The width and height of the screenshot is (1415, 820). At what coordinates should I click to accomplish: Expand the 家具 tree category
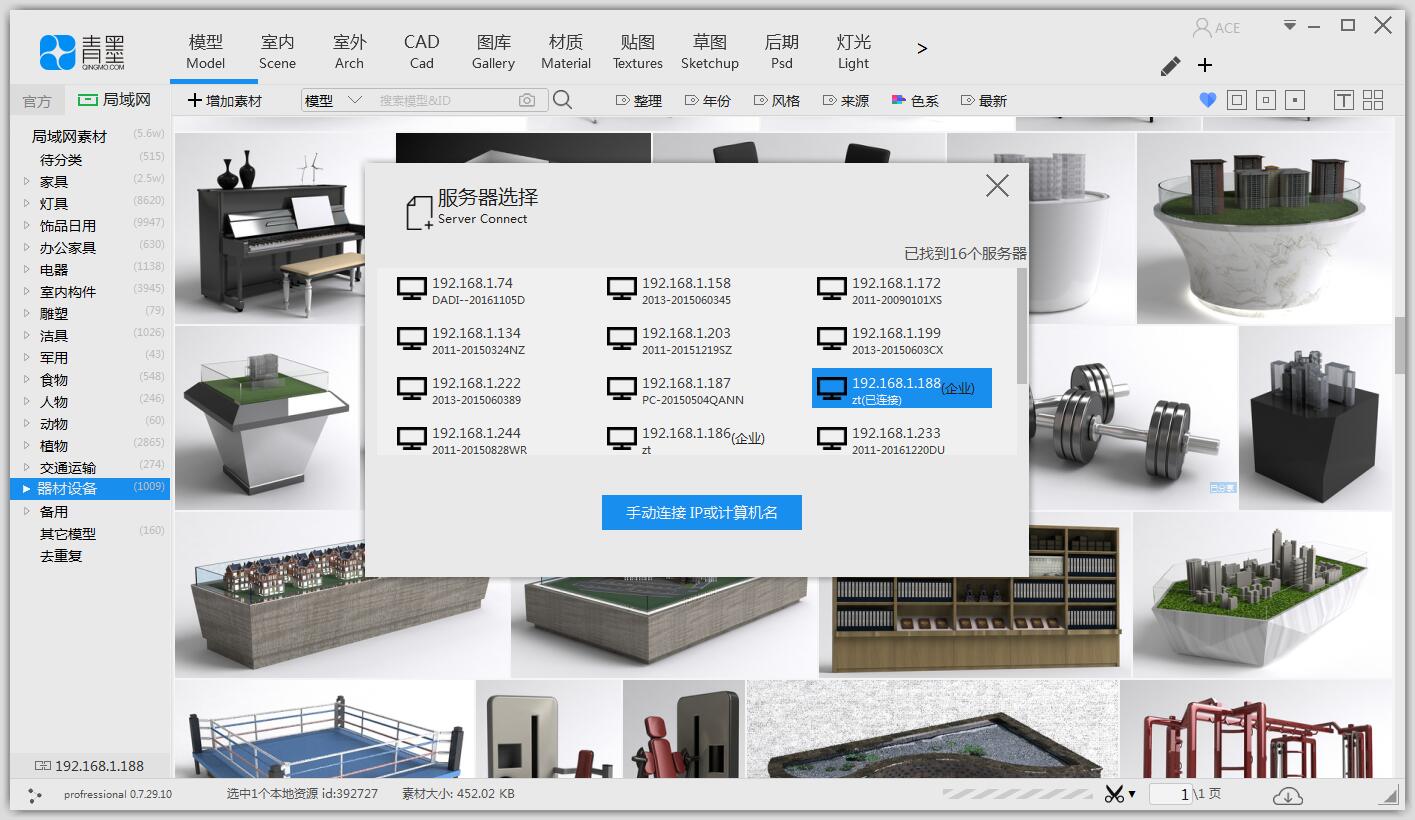coord(27,182)
